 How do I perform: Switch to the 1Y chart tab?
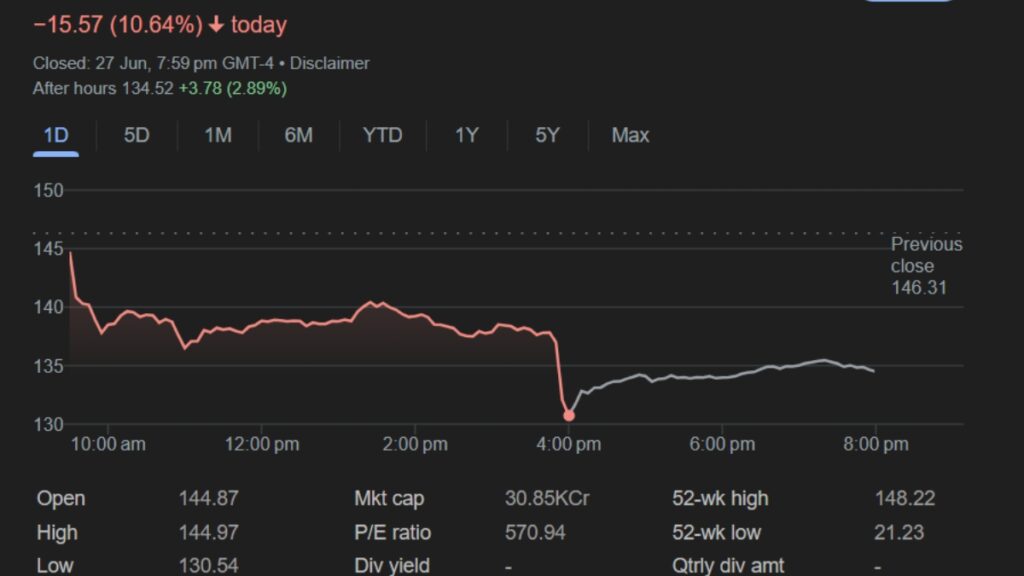click(x=467, y=135)
